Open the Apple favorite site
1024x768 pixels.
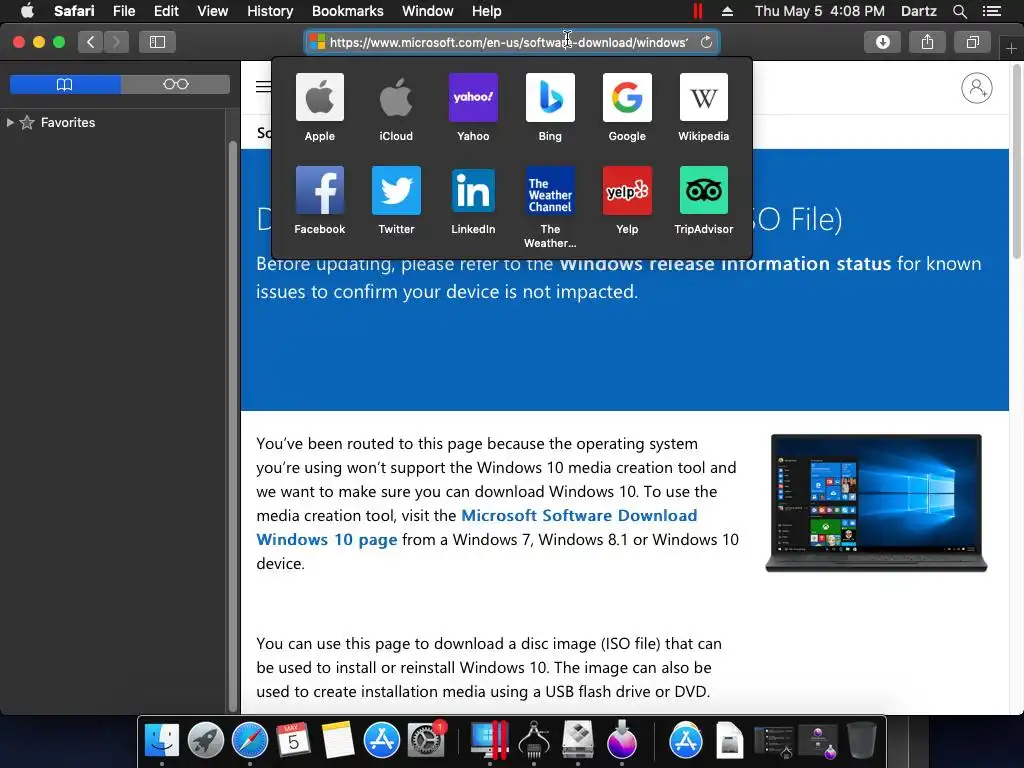pyautogui.click(x=319, y=108)
